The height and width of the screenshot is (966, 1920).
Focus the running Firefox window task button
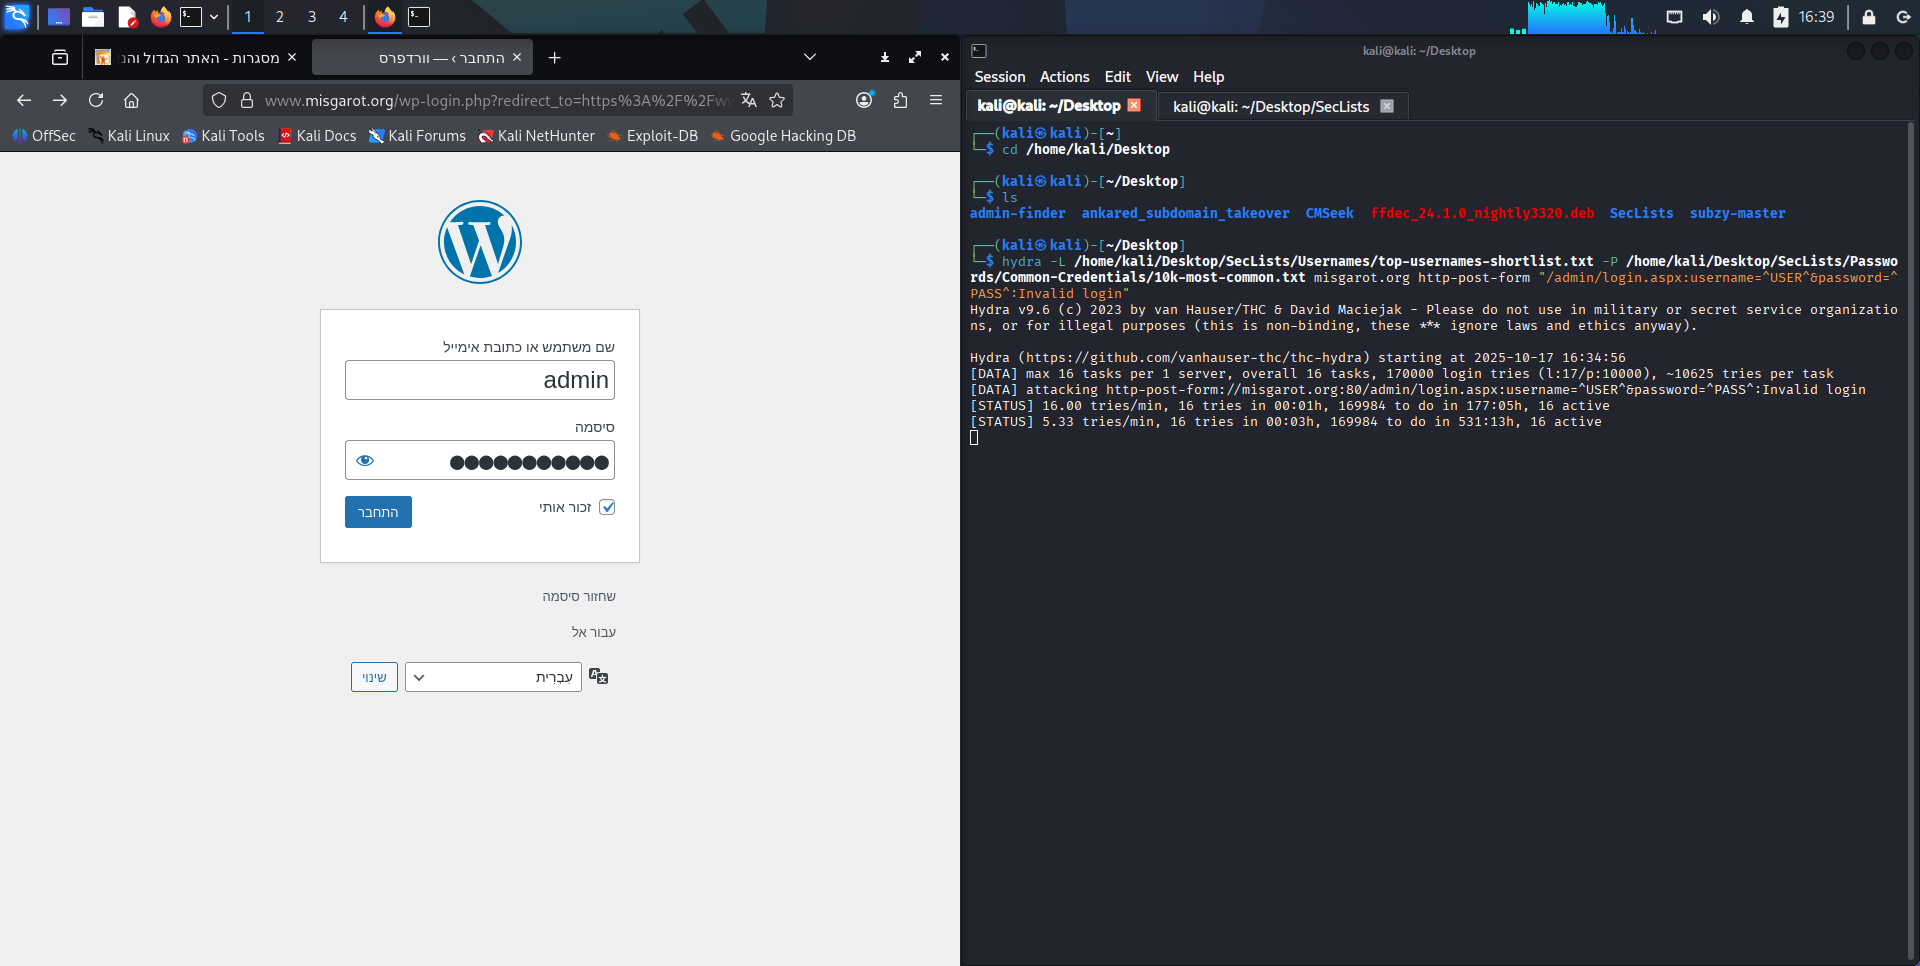pyautogui.click(x=385, y=17)
